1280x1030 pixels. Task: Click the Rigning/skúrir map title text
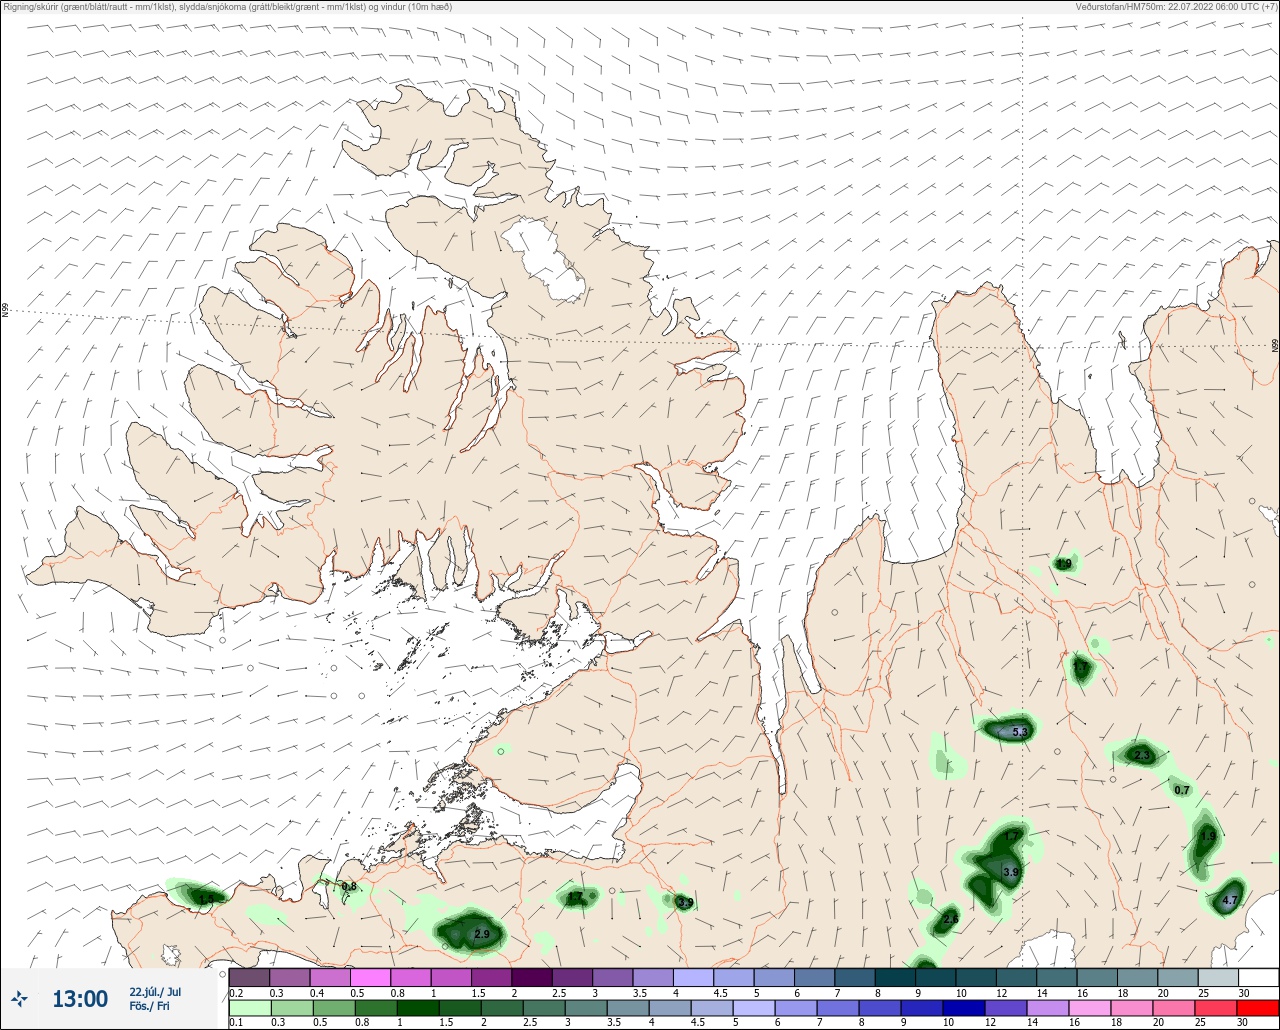click(x=227, y=7)
